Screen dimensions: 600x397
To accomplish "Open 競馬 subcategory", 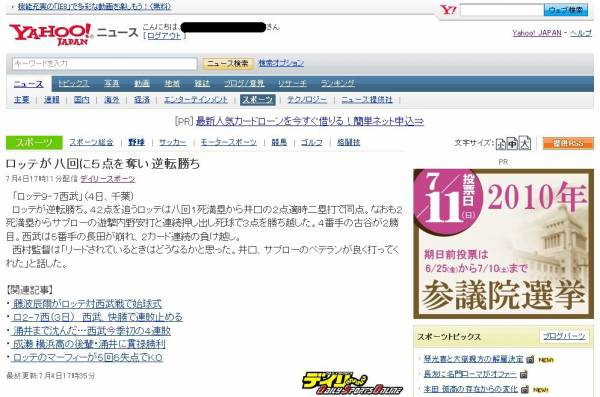I will [x=279, y=142].
